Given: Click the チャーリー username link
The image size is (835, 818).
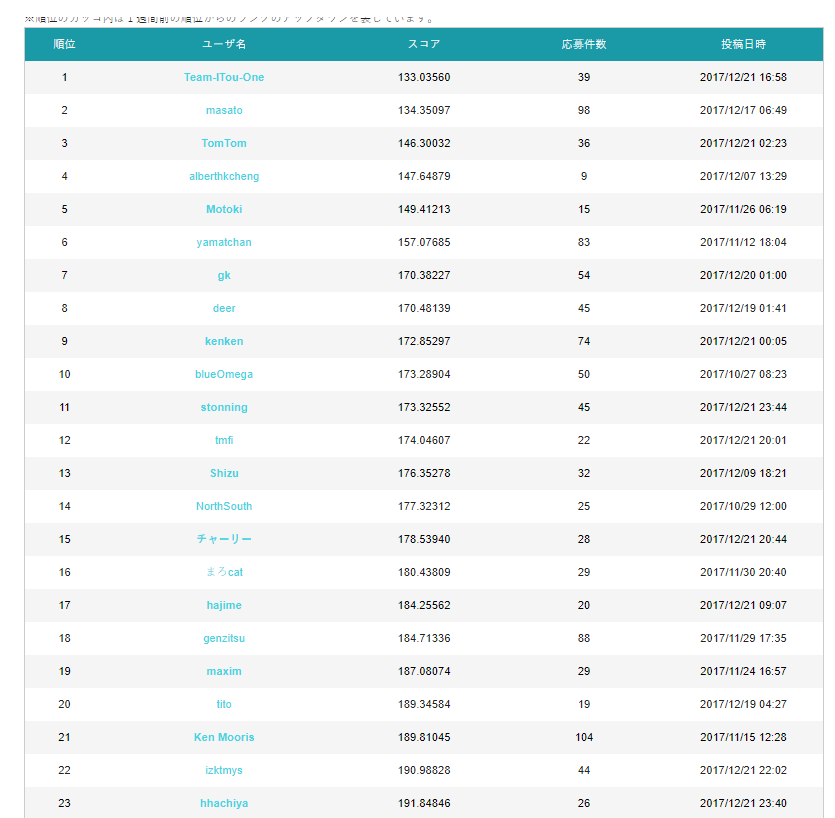Looking at the screenshot, I should (224, 539).
